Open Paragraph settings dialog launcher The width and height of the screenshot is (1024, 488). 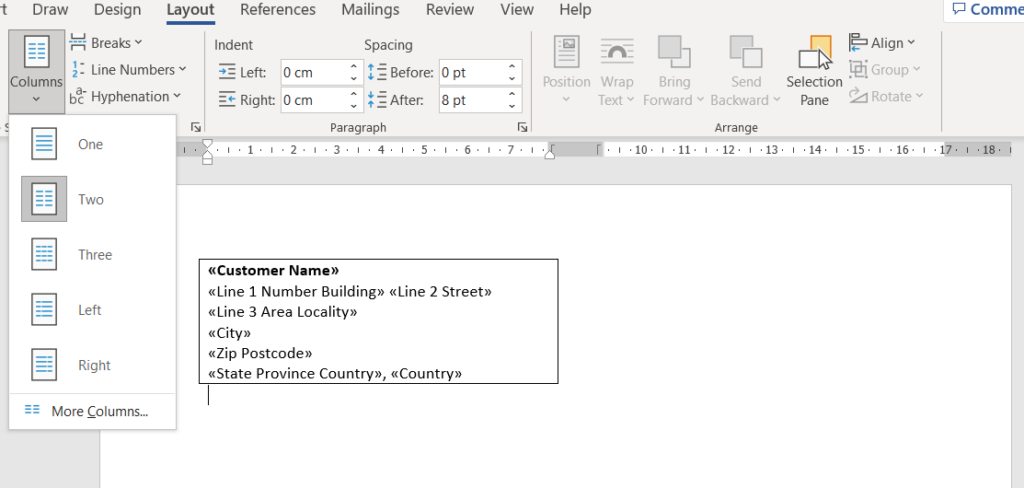click(x=522, y=128)
